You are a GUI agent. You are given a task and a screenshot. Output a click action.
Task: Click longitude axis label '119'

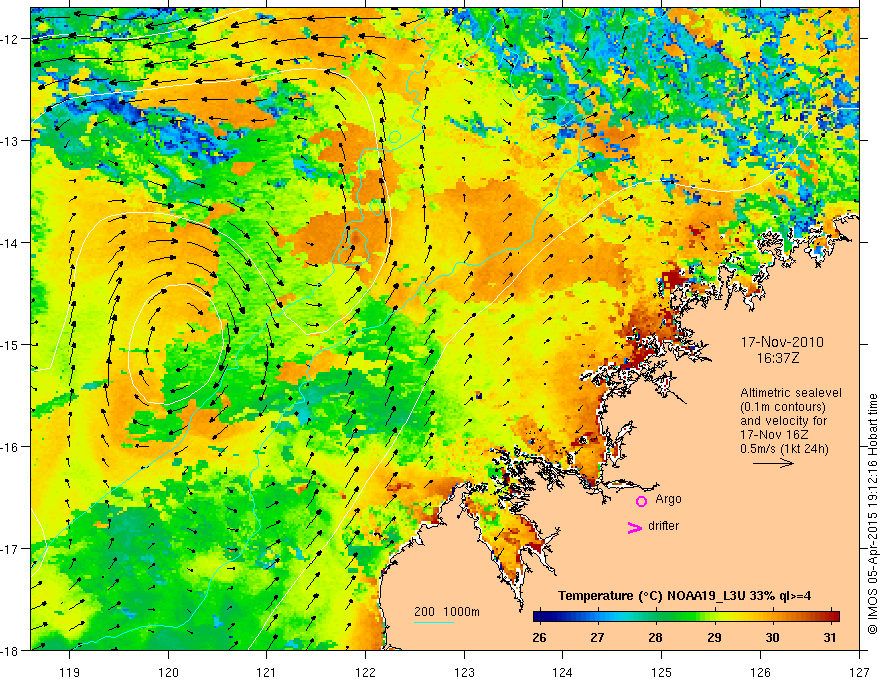(70, 672)
